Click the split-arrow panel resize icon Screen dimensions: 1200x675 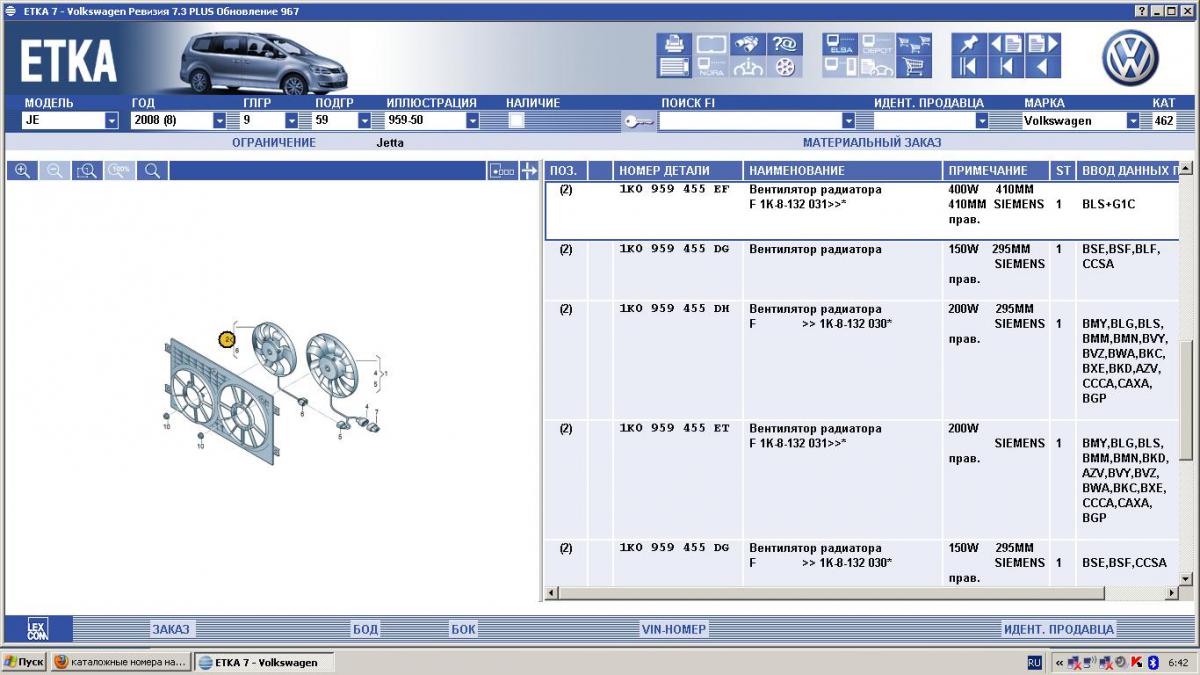coord(529,171)
